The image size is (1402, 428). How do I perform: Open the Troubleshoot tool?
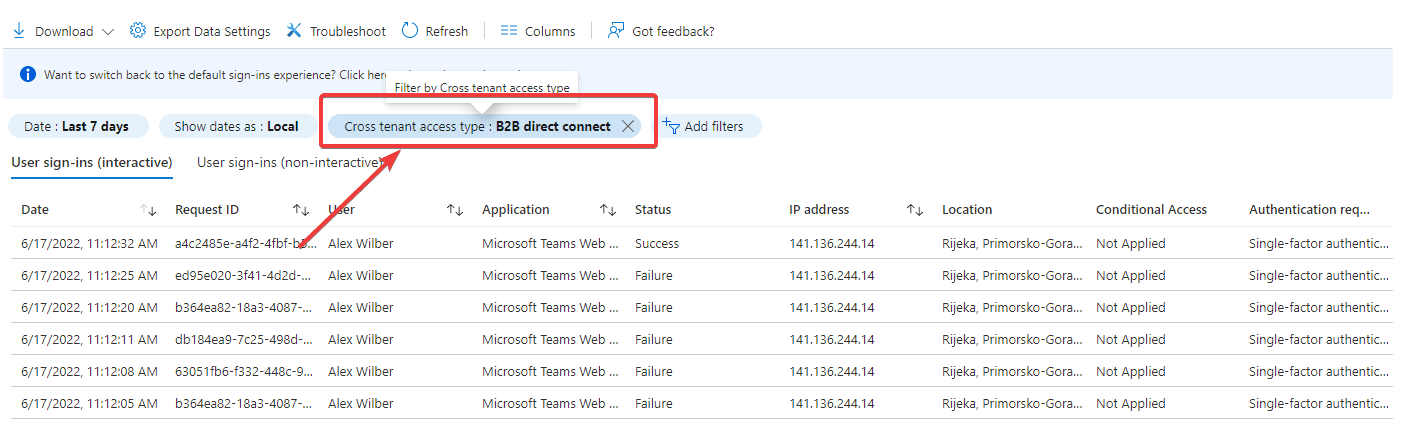pos(336,31)
